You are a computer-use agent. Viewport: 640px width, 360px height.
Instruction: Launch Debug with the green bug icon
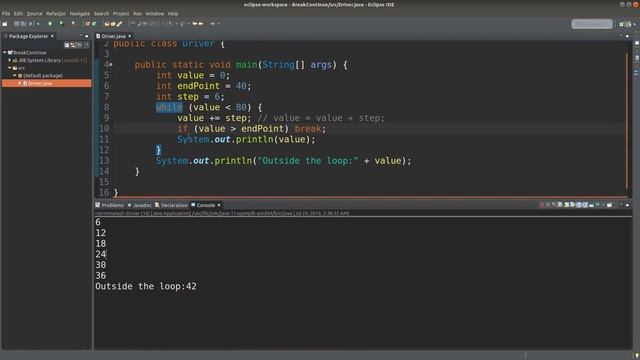[x=50, y=24]
